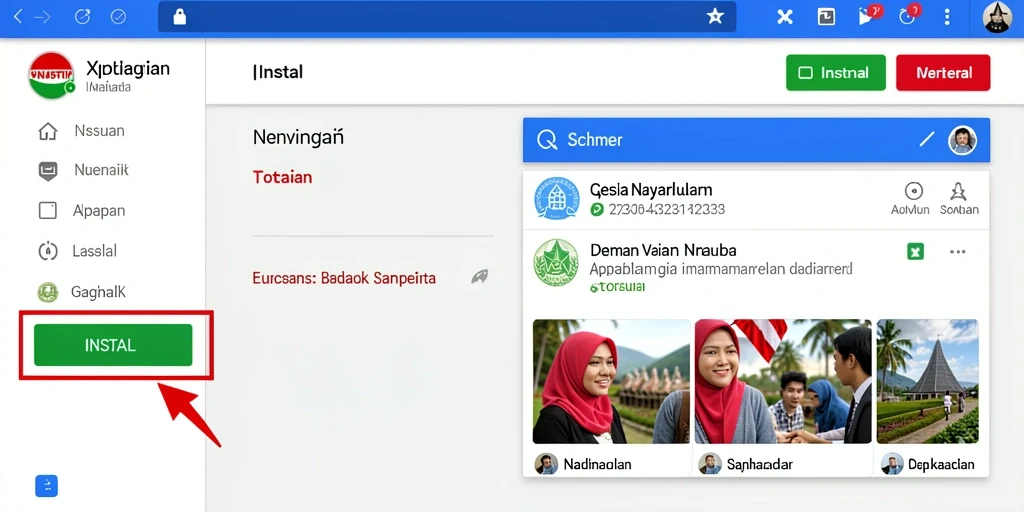Open the Deman Vaian Nrauba green emblem
The width and height of the screenshot is (1024, 512).
pyautogui.click(x=556, y=262)
